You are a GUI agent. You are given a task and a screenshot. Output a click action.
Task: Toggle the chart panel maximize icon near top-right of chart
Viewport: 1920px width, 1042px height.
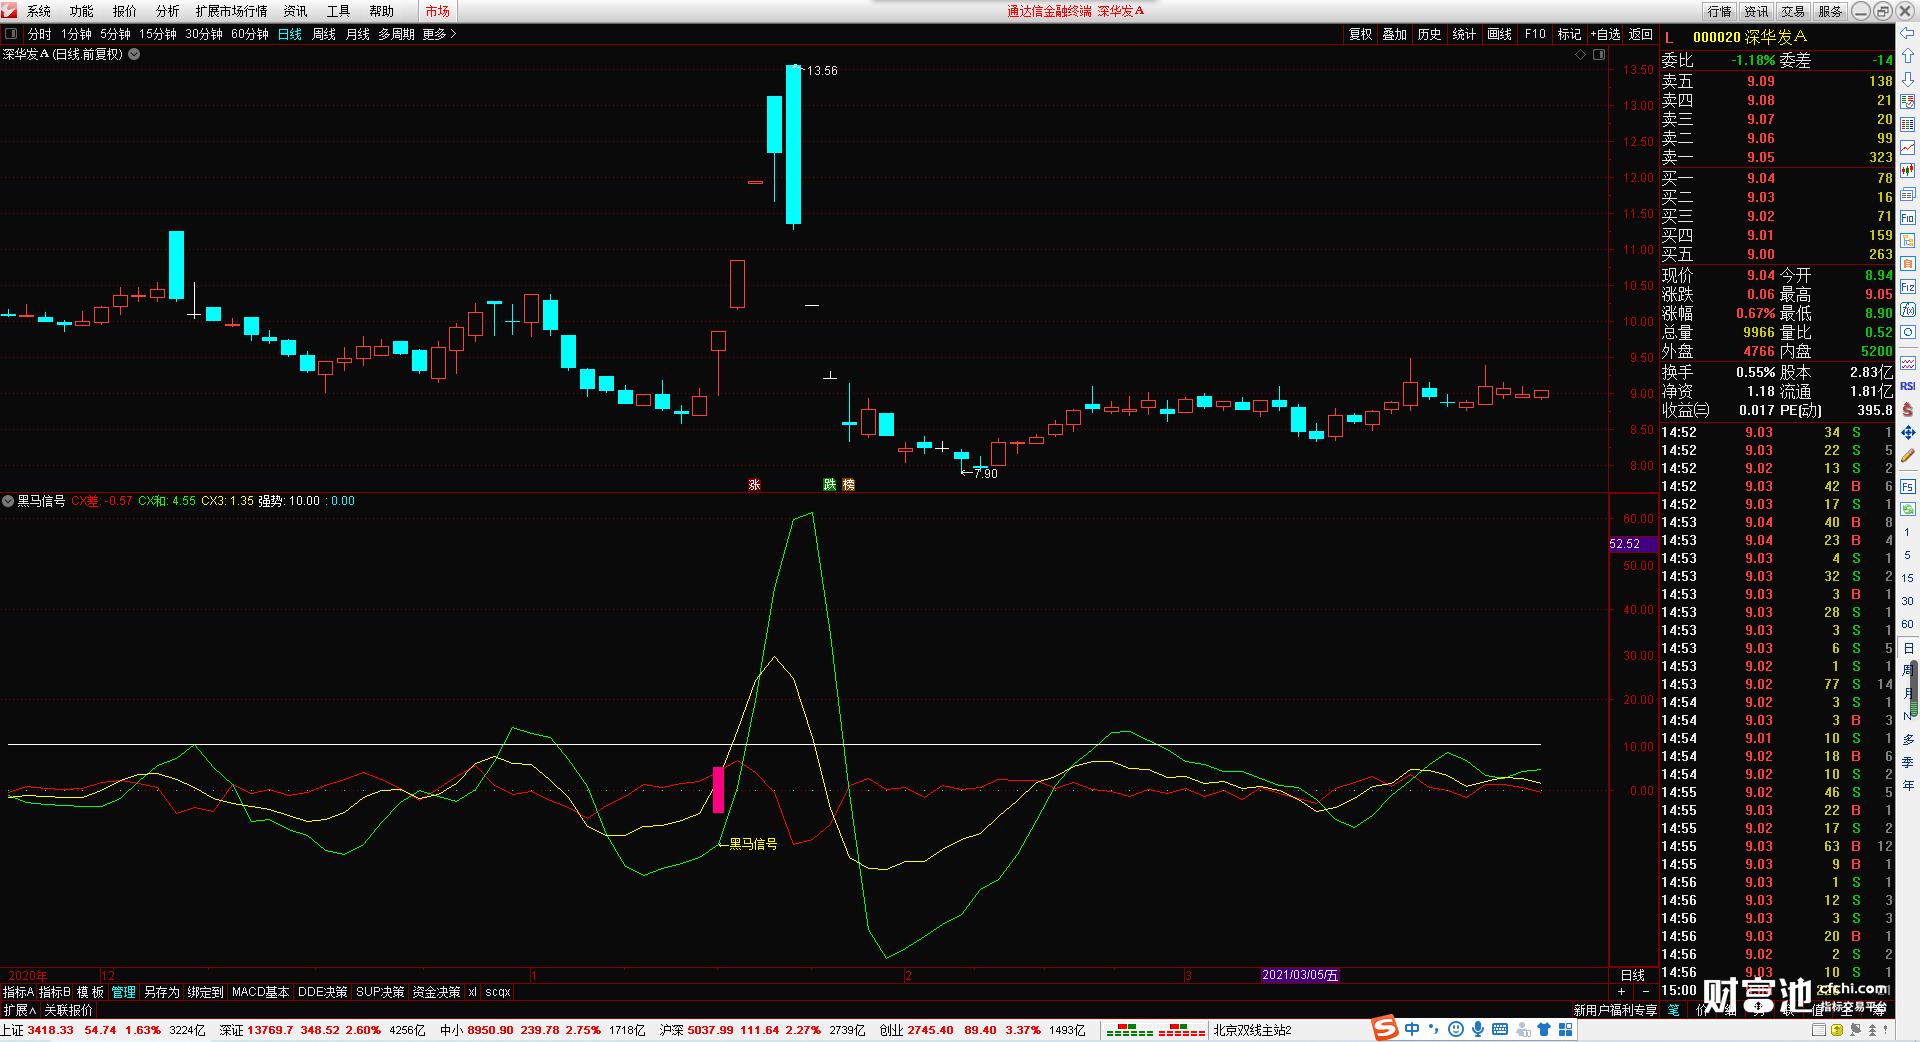point(1599,55)
